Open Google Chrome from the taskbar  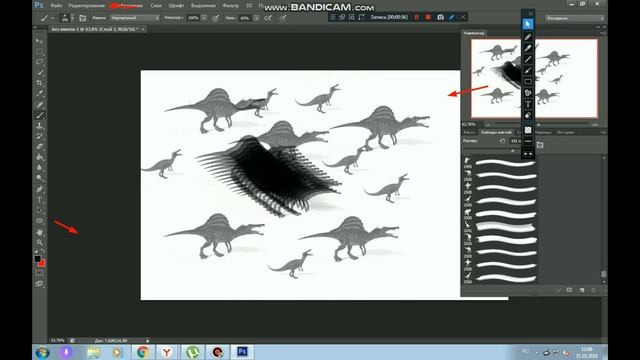(x=143, y=352)
